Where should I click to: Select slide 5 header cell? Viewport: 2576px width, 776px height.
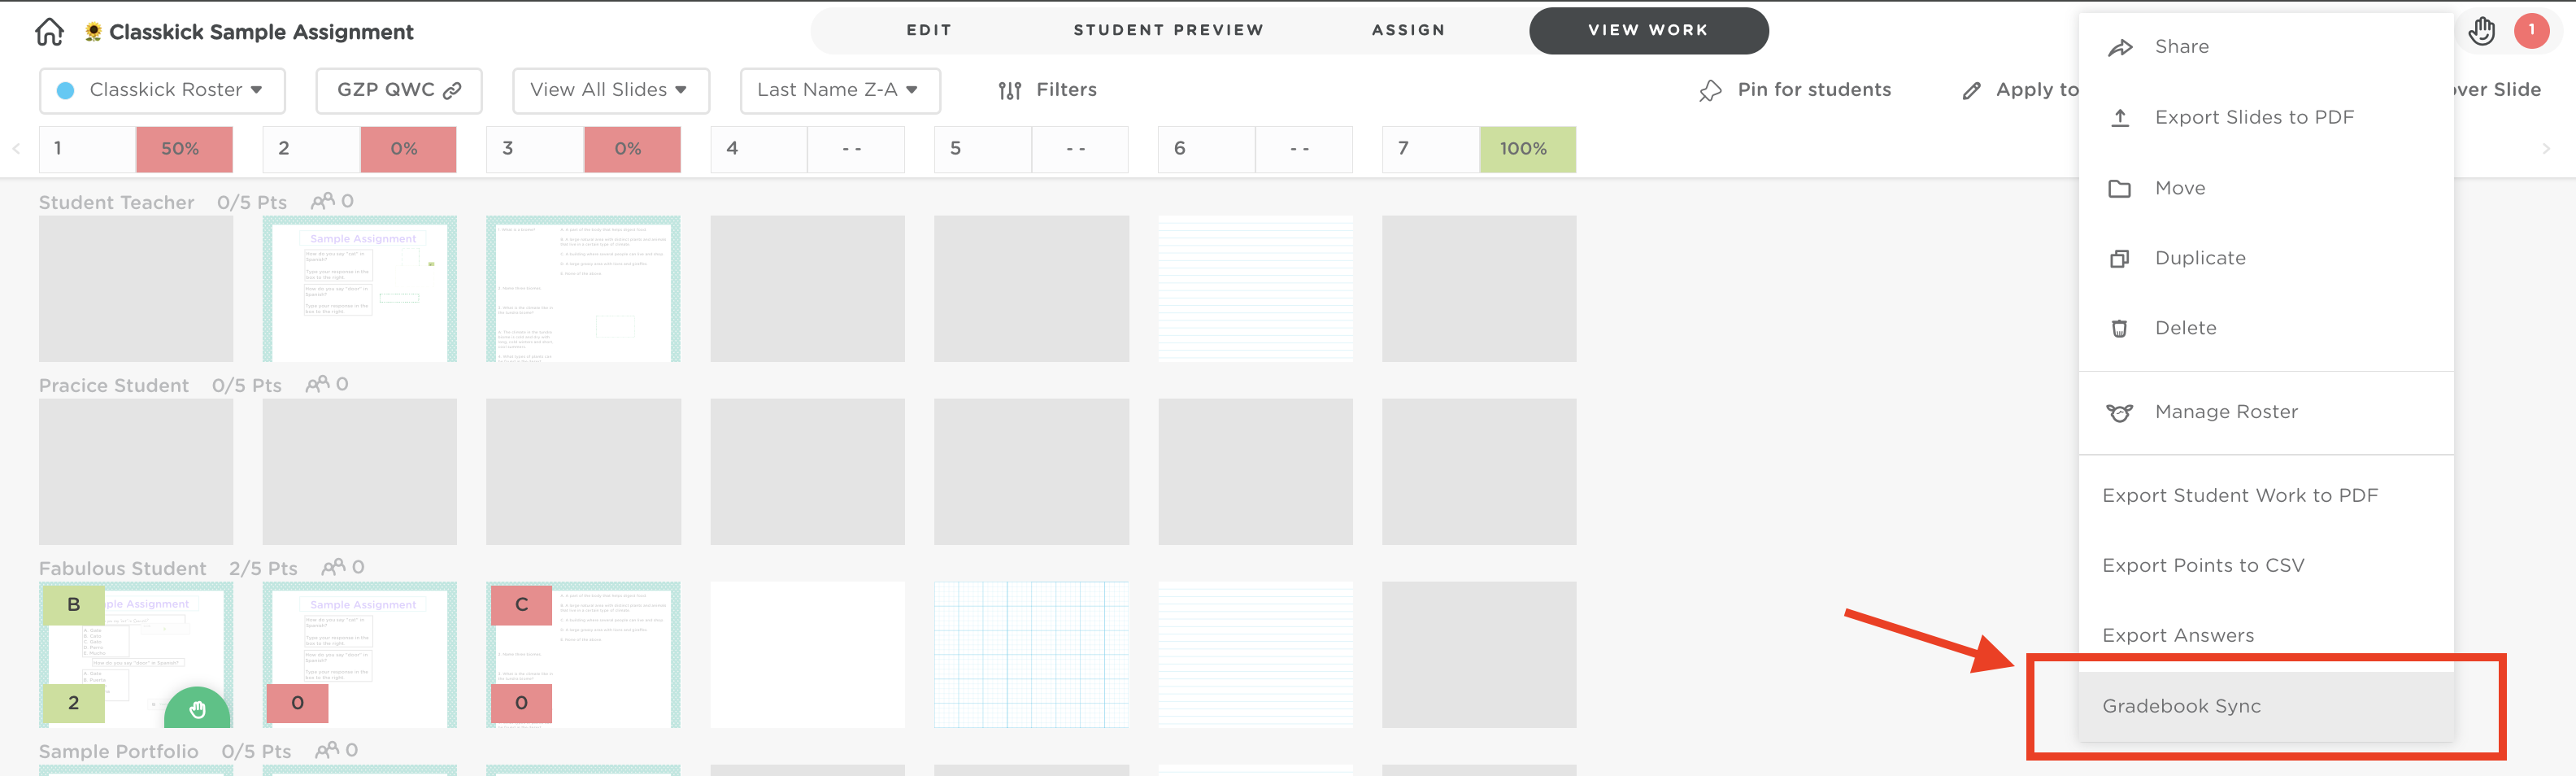click(x=1032, y=149)
